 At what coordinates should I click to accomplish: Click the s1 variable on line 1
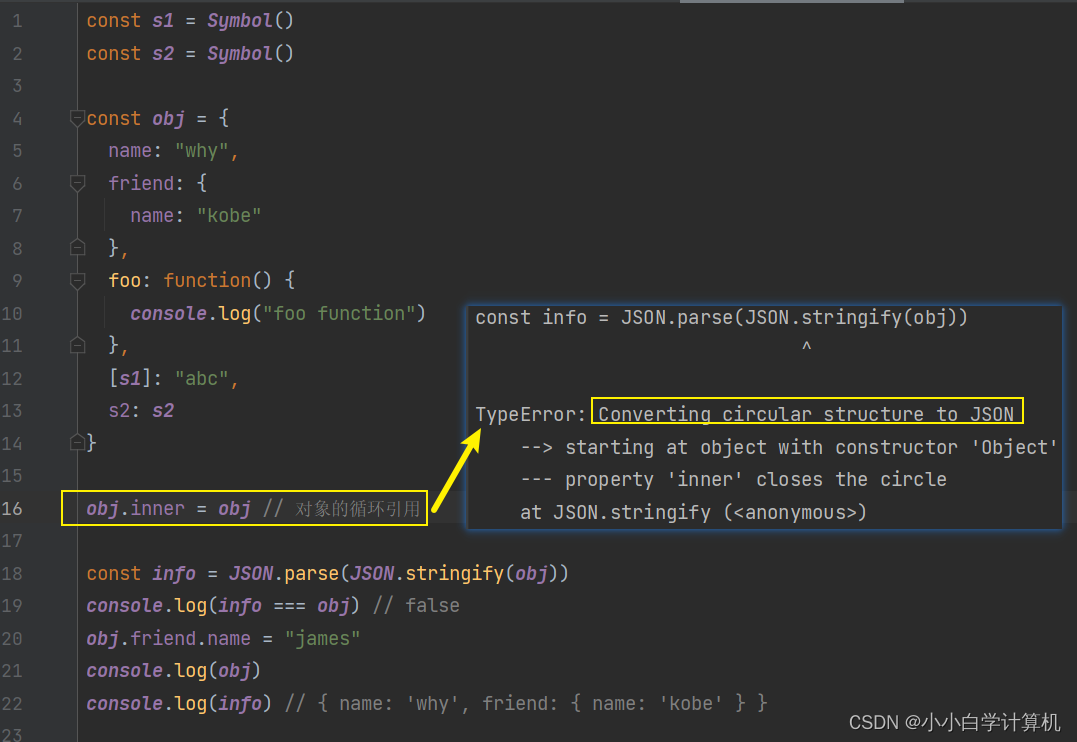163,21
